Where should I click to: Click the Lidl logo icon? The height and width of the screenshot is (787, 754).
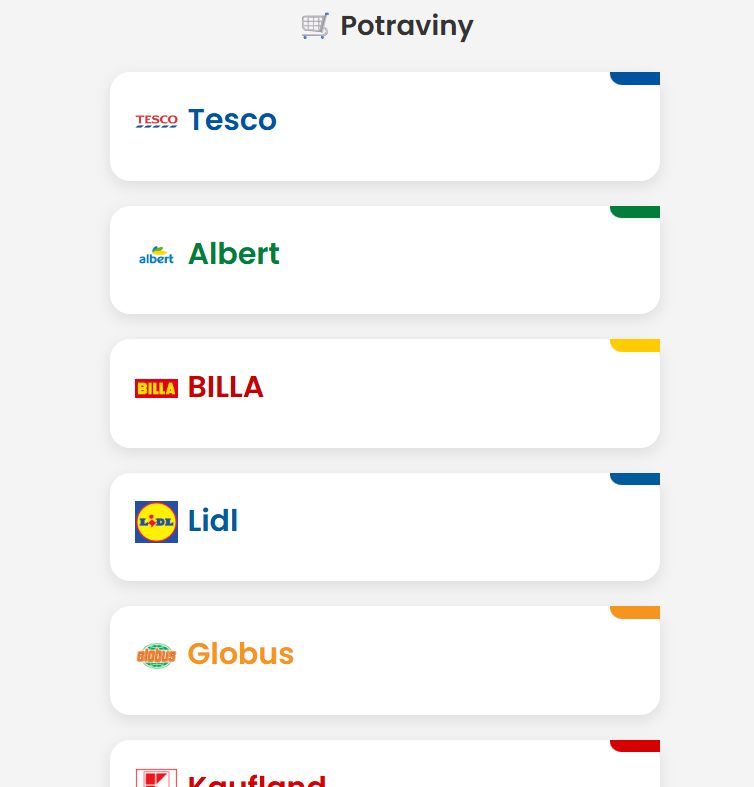coord(156,522)
